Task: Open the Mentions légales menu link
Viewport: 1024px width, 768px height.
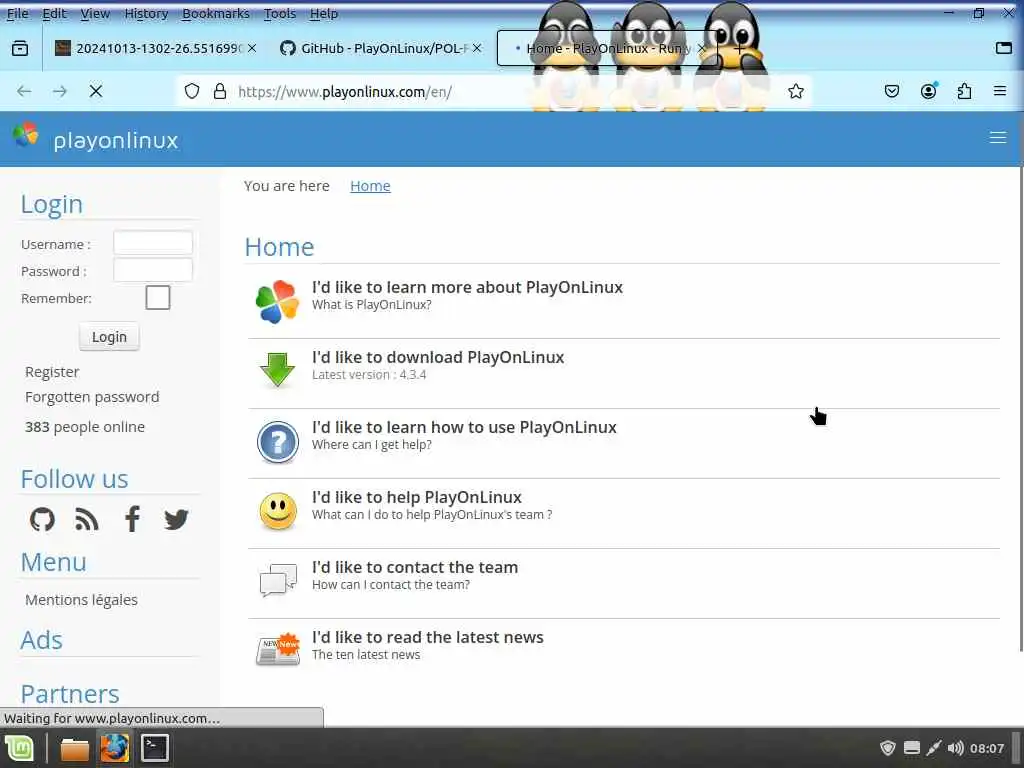Action: 82,600
